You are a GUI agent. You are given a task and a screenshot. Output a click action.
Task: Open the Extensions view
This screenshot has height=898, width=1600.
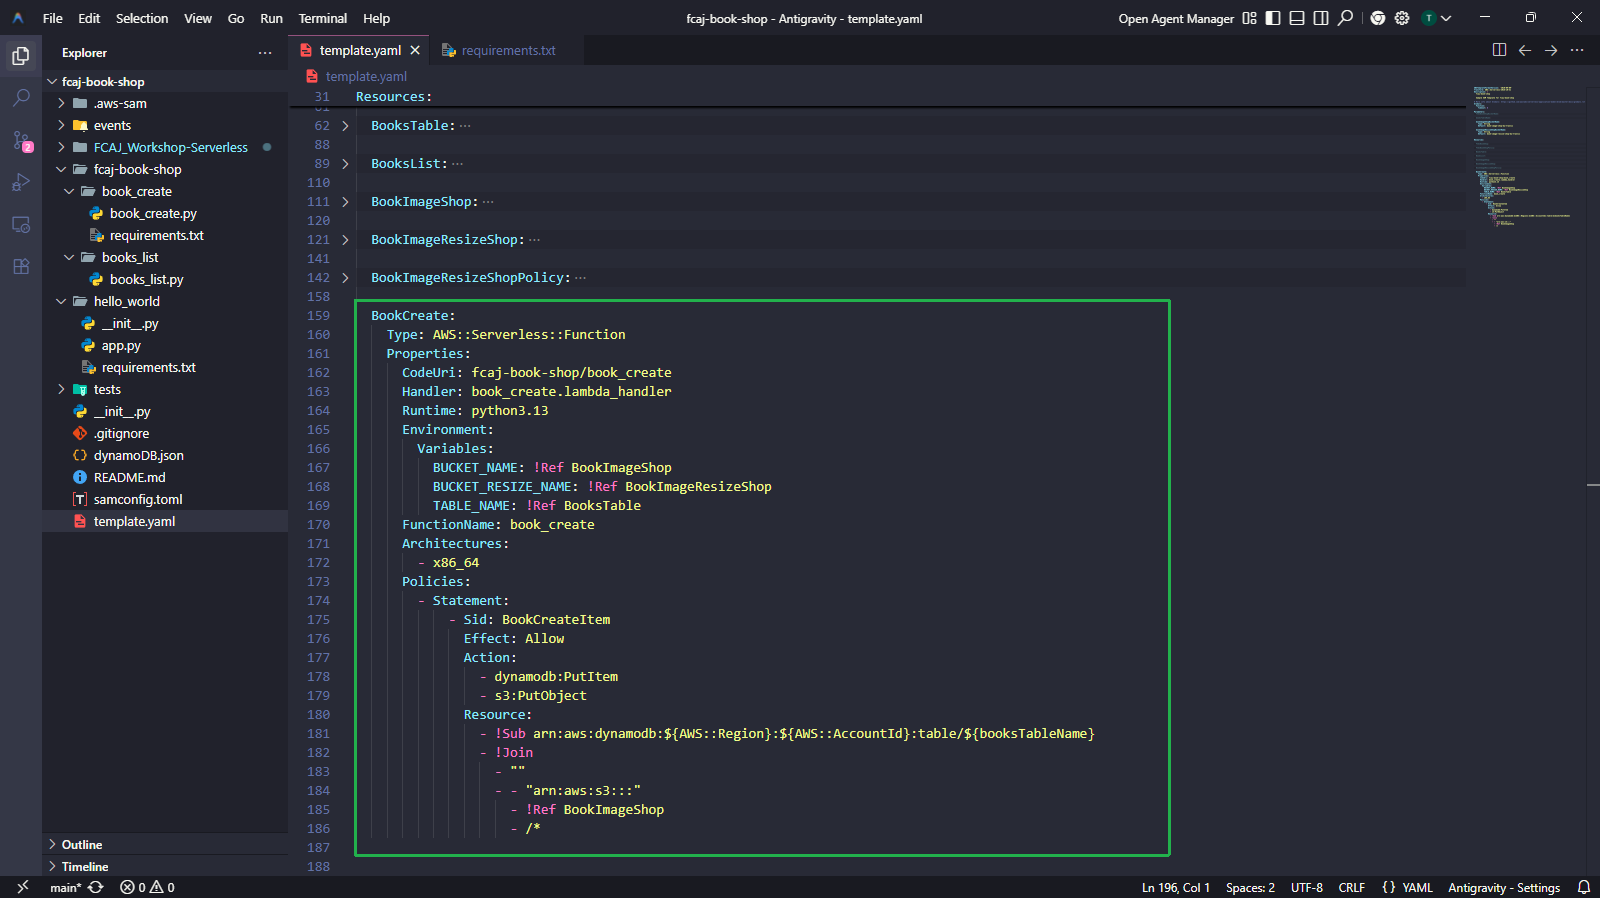point(21,267)
